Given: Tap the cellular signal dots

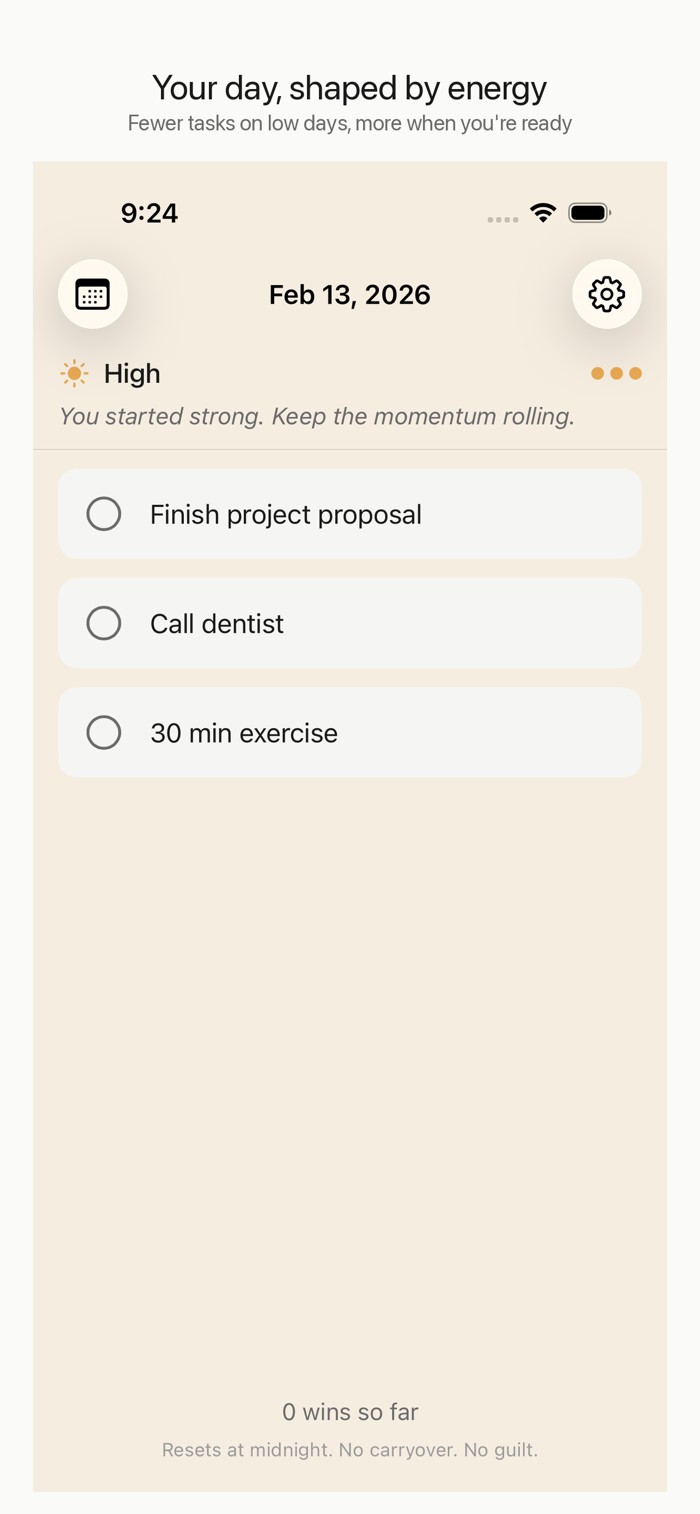Looking at the screenshot, I should coord(503,219).
